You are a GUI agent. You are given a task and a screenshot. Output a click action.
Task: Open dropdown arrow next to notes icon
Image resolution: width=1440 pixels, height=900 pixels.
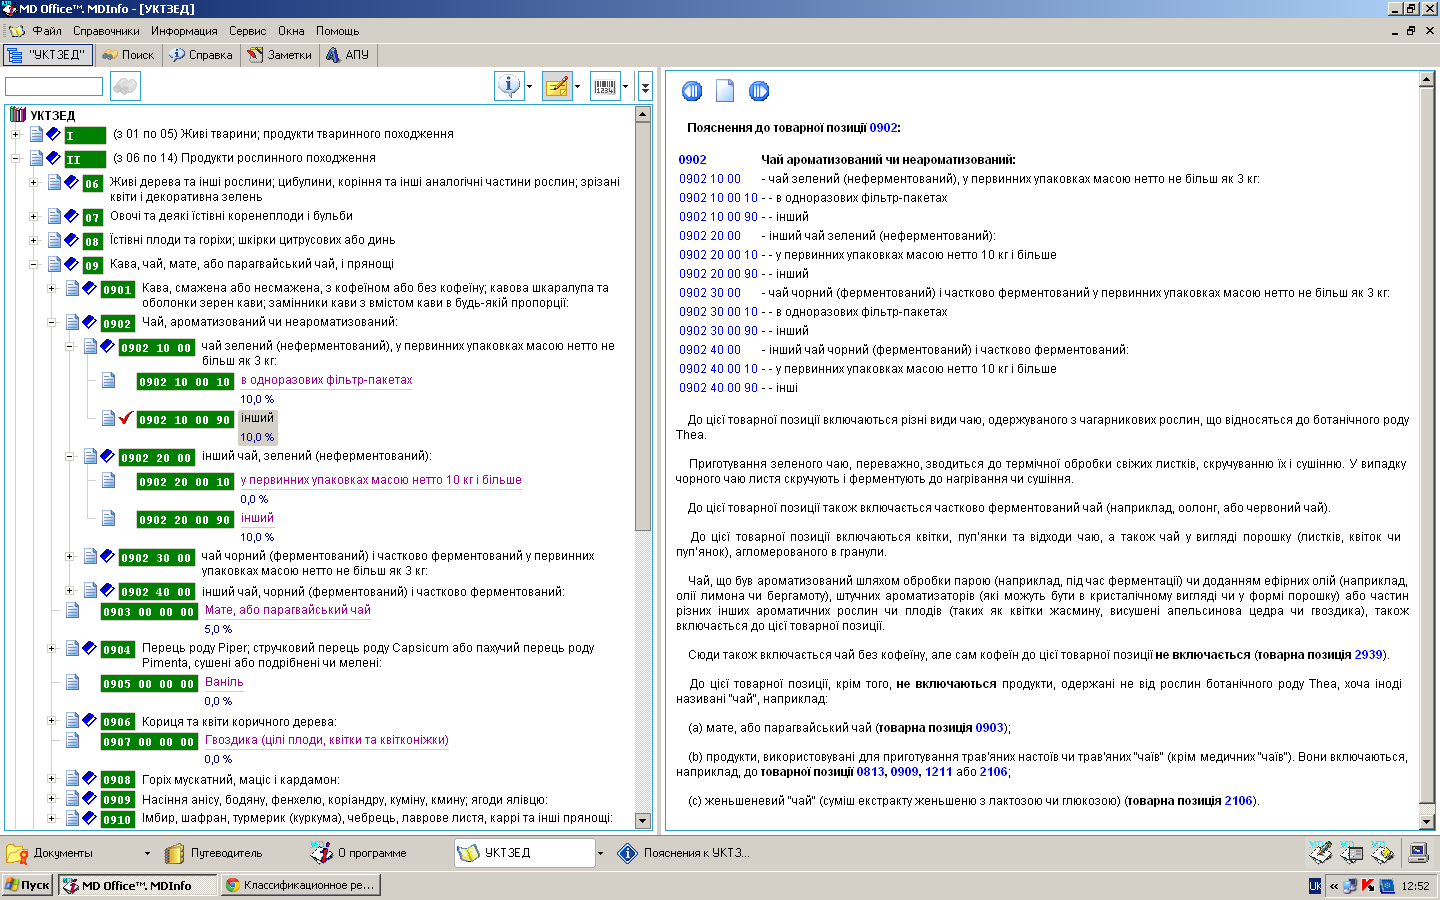coord(577,87)
